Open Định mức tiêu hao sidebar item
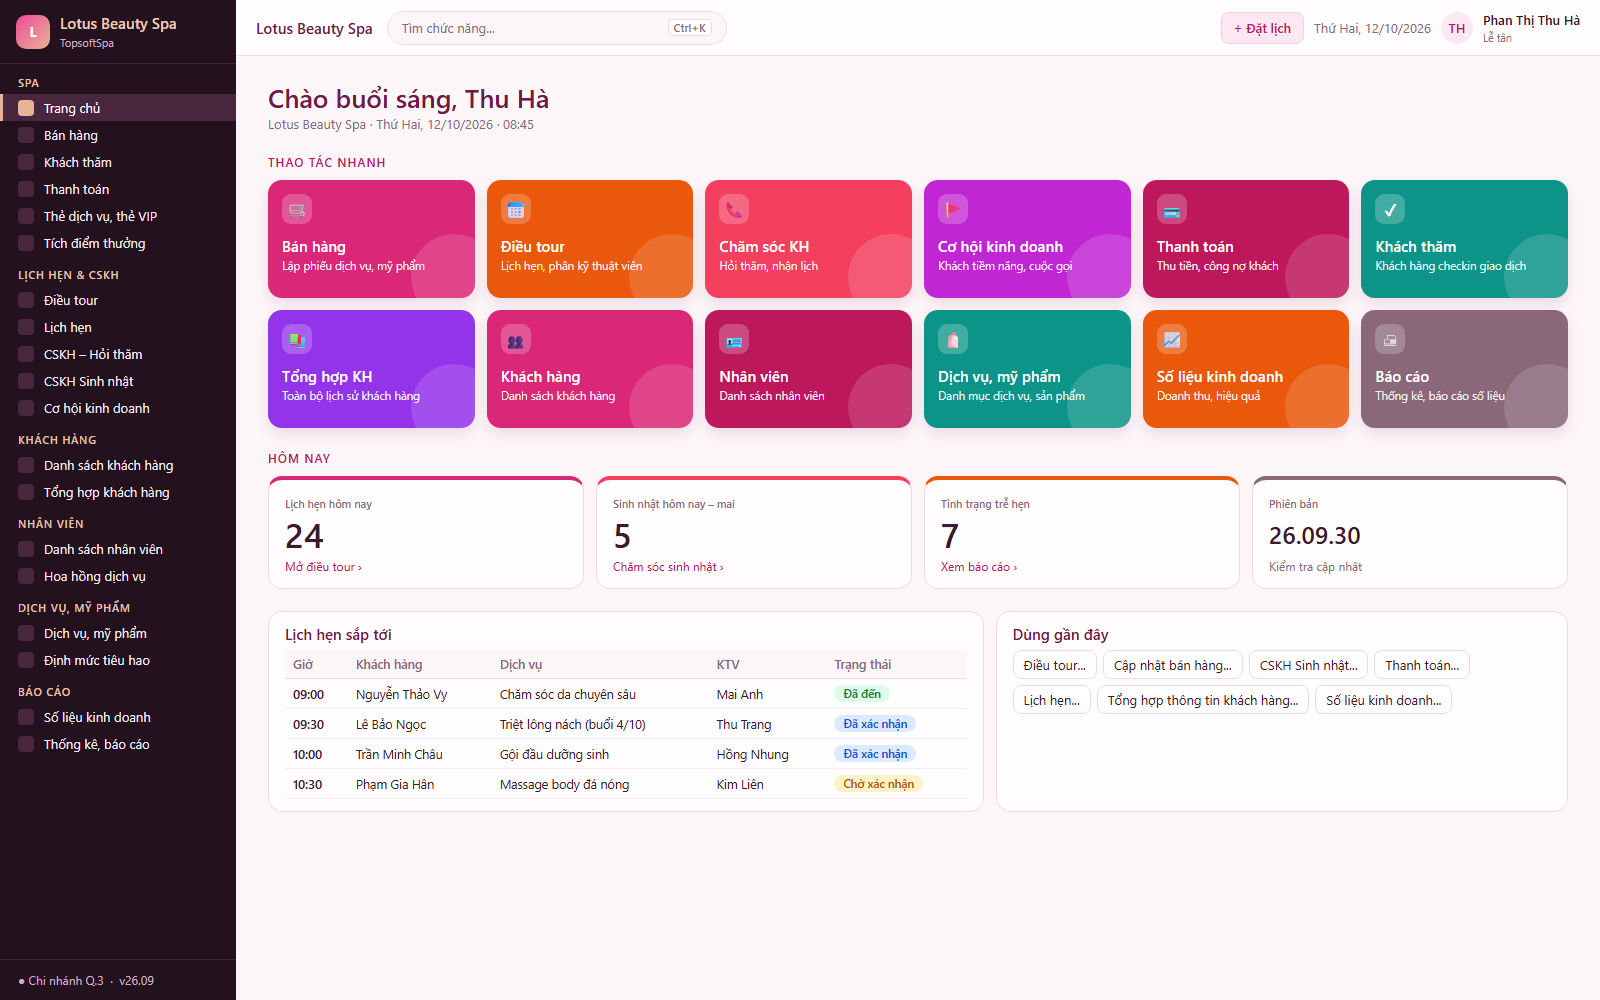The image size is (1600, 1000). pos(118,660)
